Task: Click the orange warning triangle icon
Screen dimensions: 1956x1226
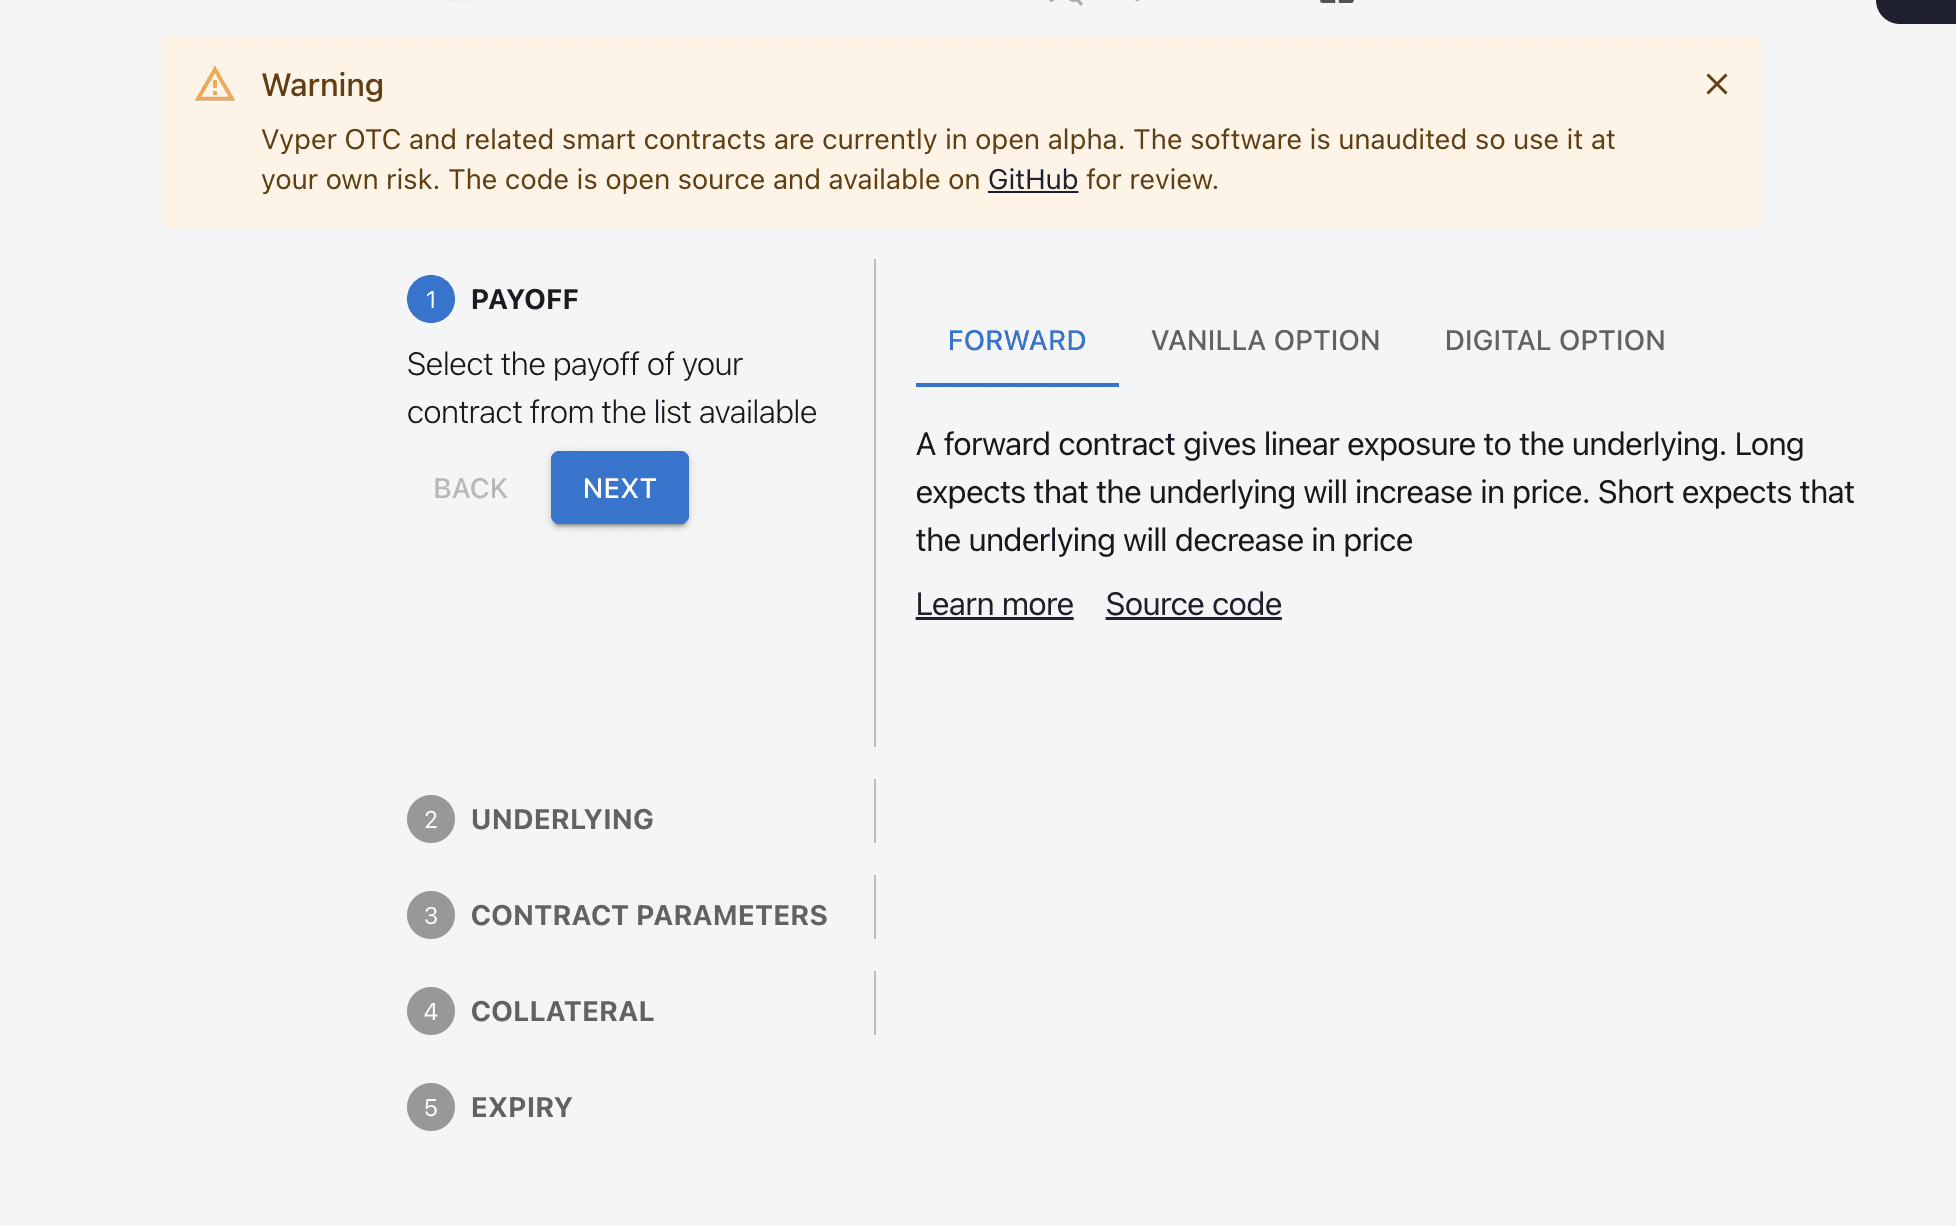Action: tap(215, 85)
